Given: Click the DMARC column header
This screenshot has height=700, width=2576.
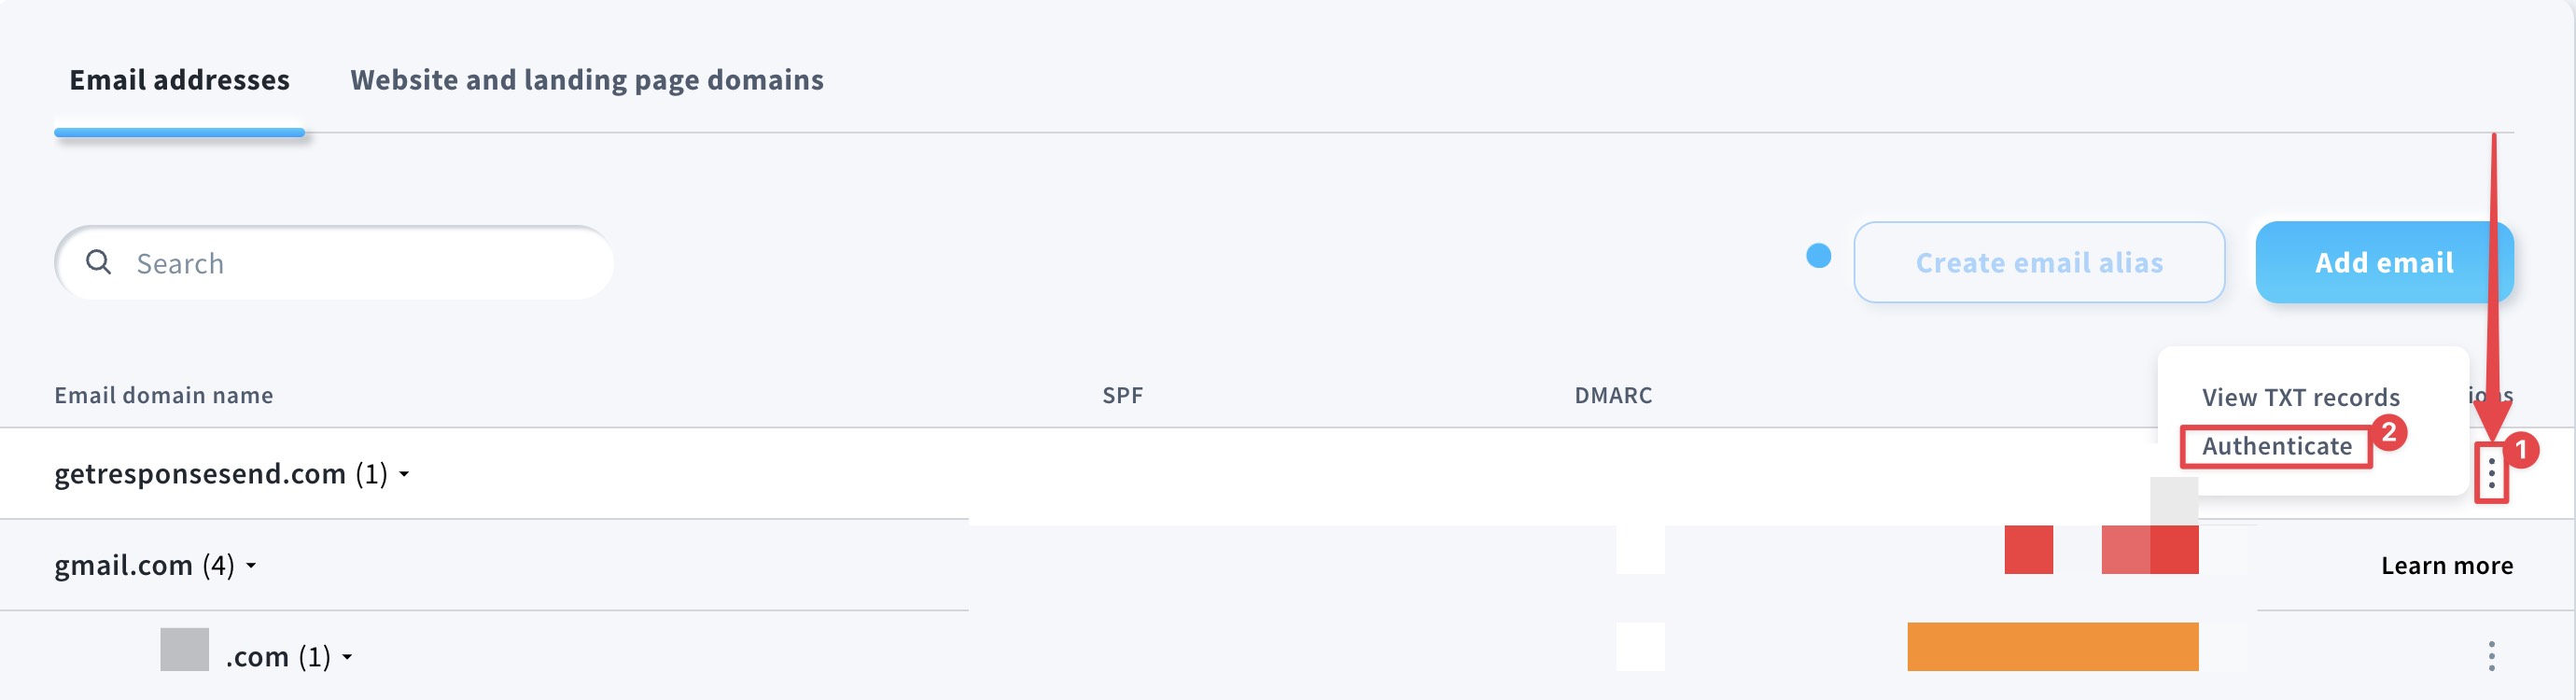Looking at the screenshot, I should coord(1612,395).
